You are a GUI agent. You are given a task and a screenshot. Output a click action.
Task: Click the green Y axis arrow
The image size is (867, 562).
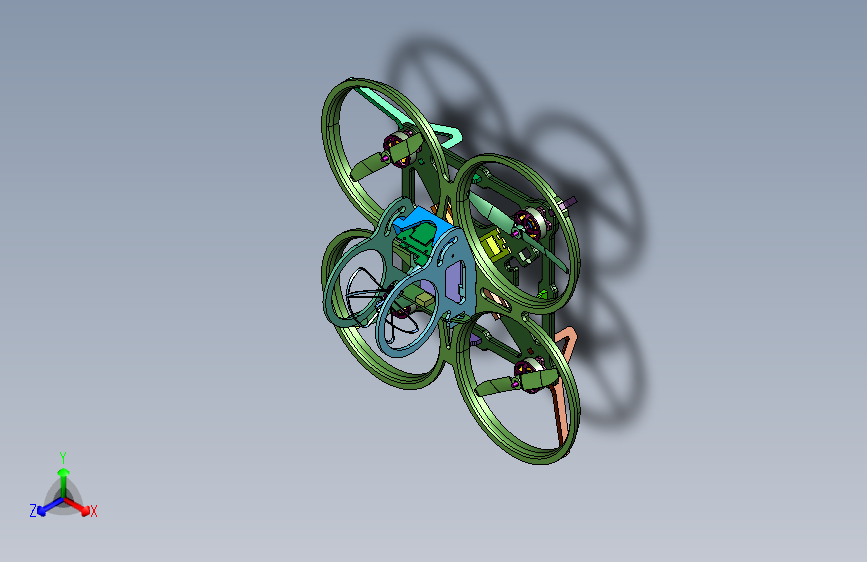coord(64,483)
